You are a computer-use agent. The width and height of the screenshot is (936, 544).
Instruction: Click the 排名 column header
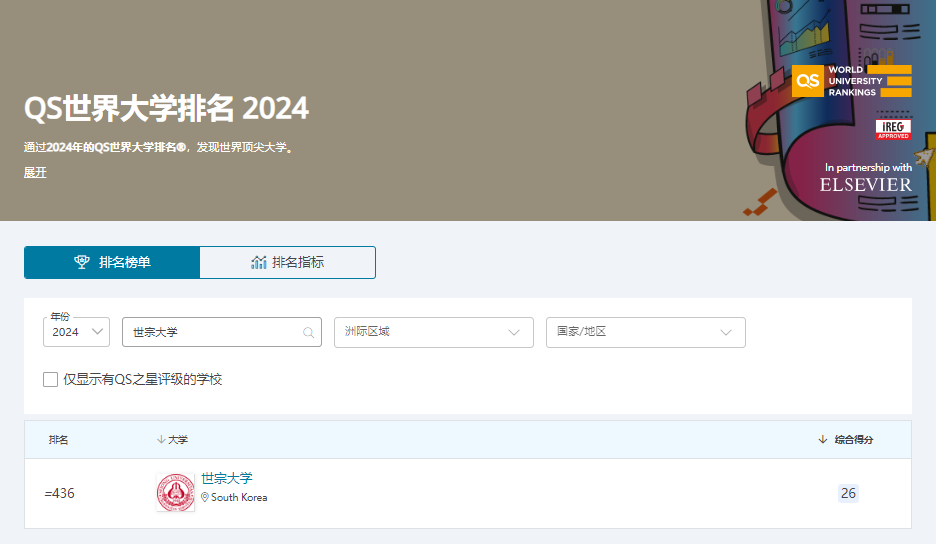click(x=58, y=439)
